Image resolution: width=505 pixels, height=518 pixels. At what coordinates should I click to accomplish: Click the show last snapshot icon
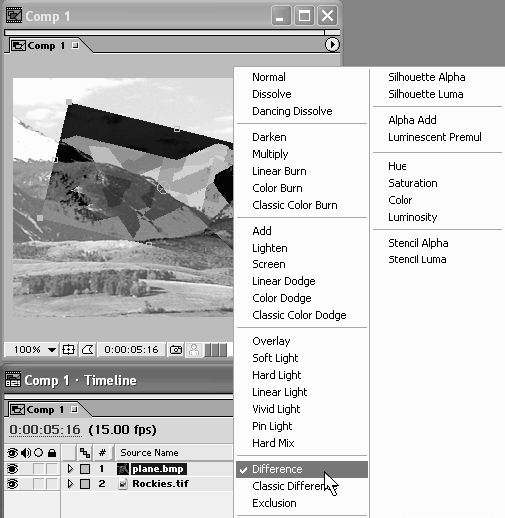tap(194, 350)
